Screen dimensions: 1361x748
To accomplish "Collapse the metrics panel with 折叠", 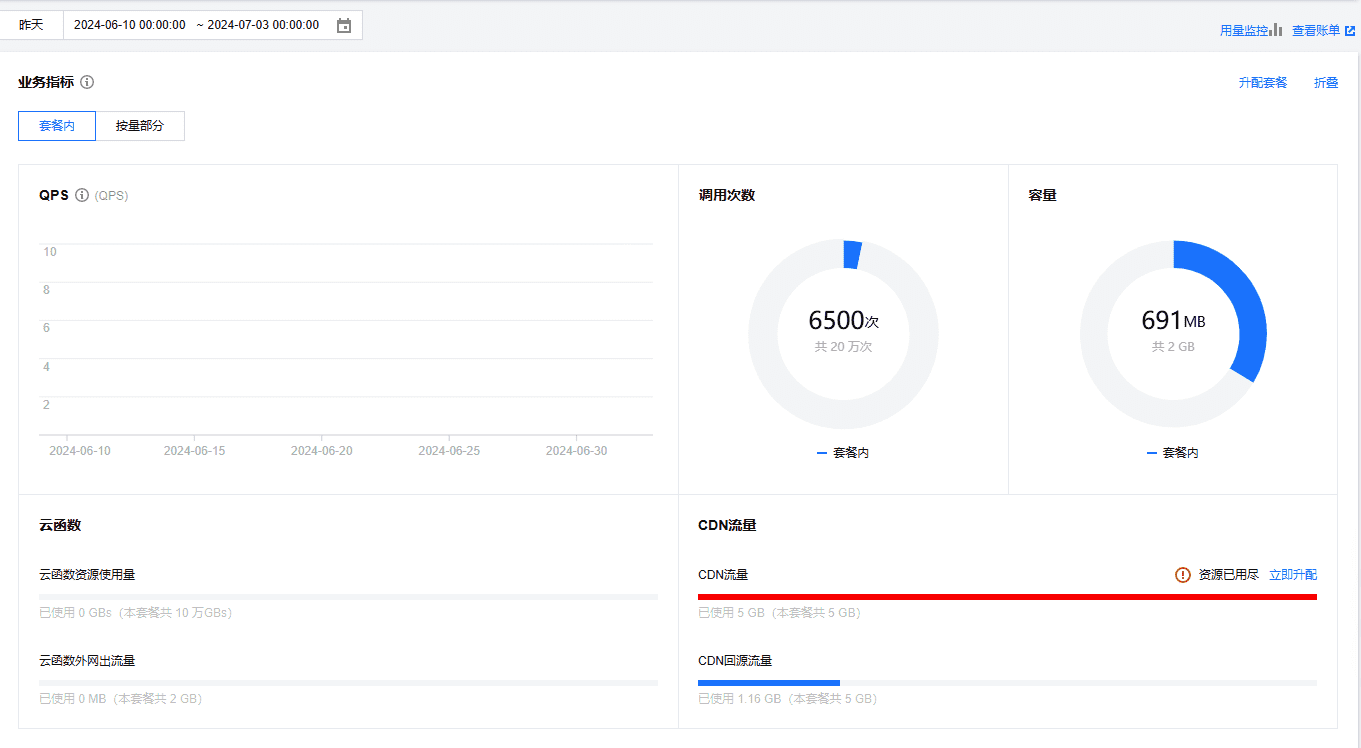I will pyautogui.click(x=1326, y=83).
